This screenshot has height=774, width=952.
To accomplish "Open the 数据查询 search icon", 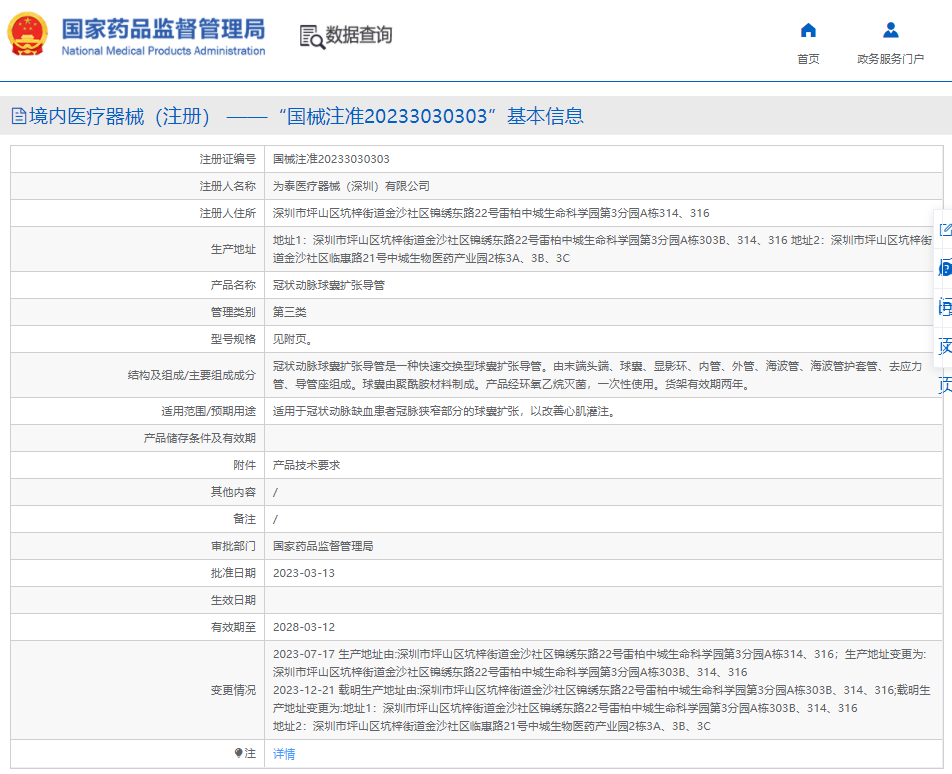I will [312, 36].
